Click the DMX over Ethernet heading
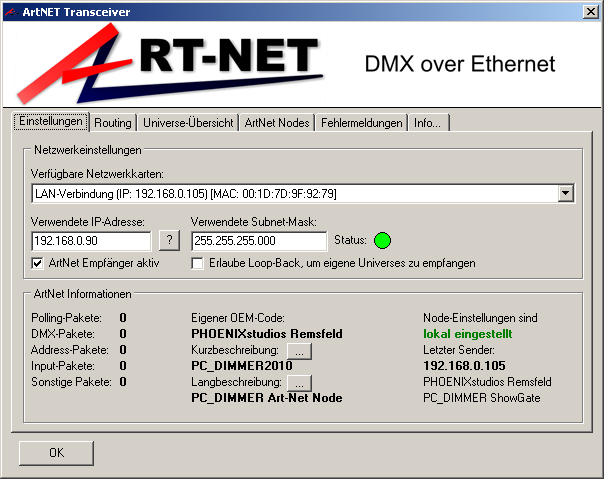The height and width of the screenshot is (479, 604). (x=460, y=64)
